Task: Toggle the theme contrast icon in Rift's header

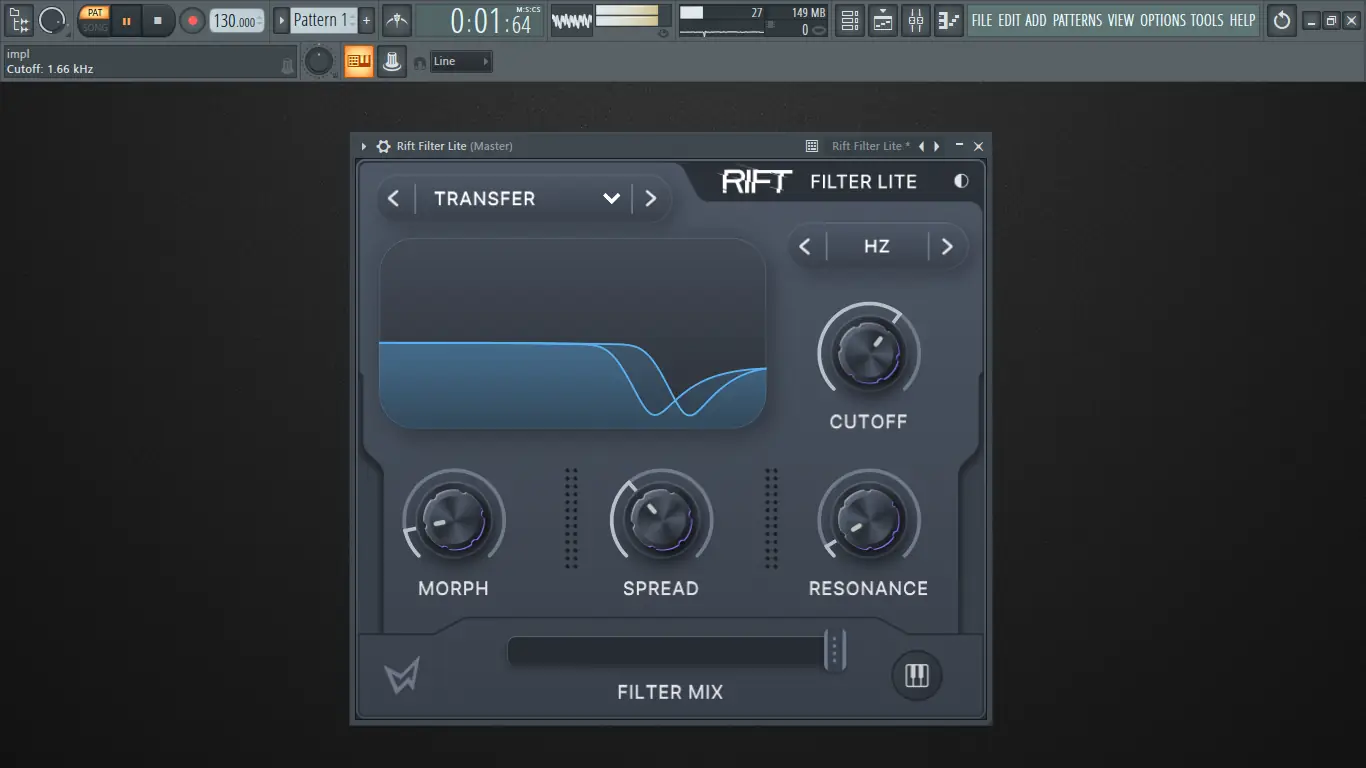Action: [961, 181]
